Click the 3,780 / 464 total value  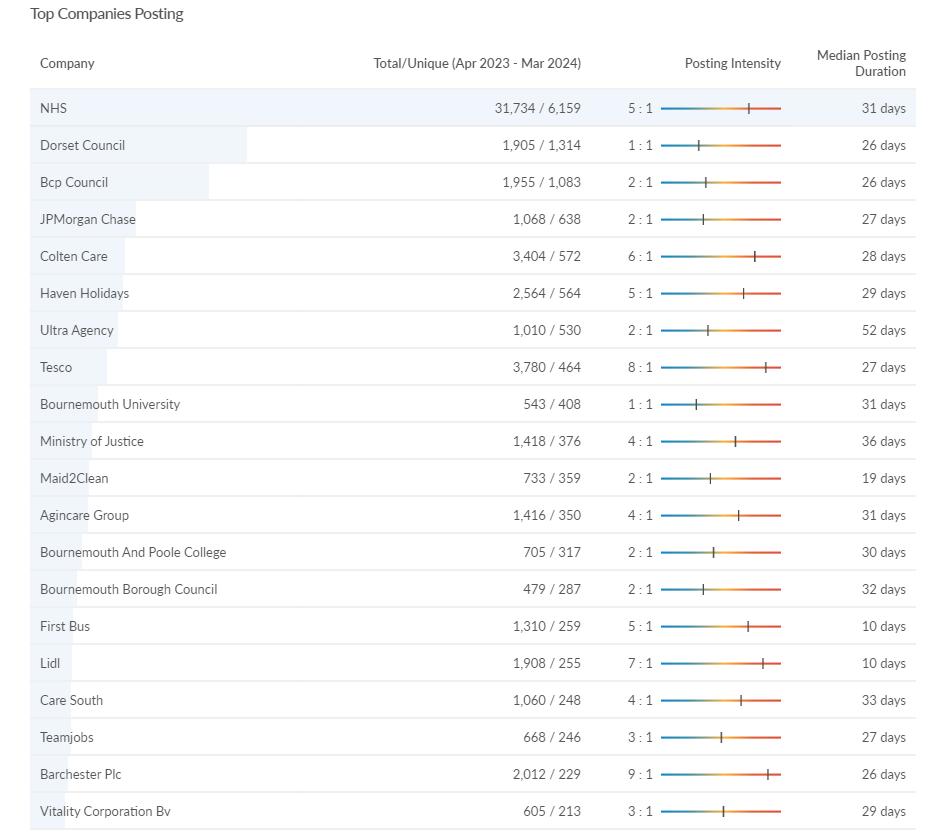tap(547, 367)
